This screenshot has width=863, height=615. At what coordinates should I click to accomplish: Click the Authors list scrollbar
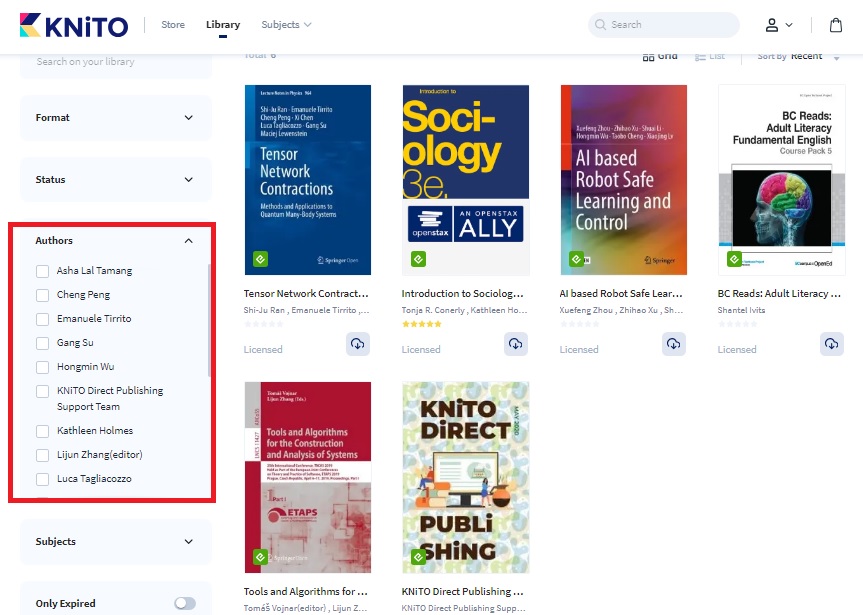[209, 320]
